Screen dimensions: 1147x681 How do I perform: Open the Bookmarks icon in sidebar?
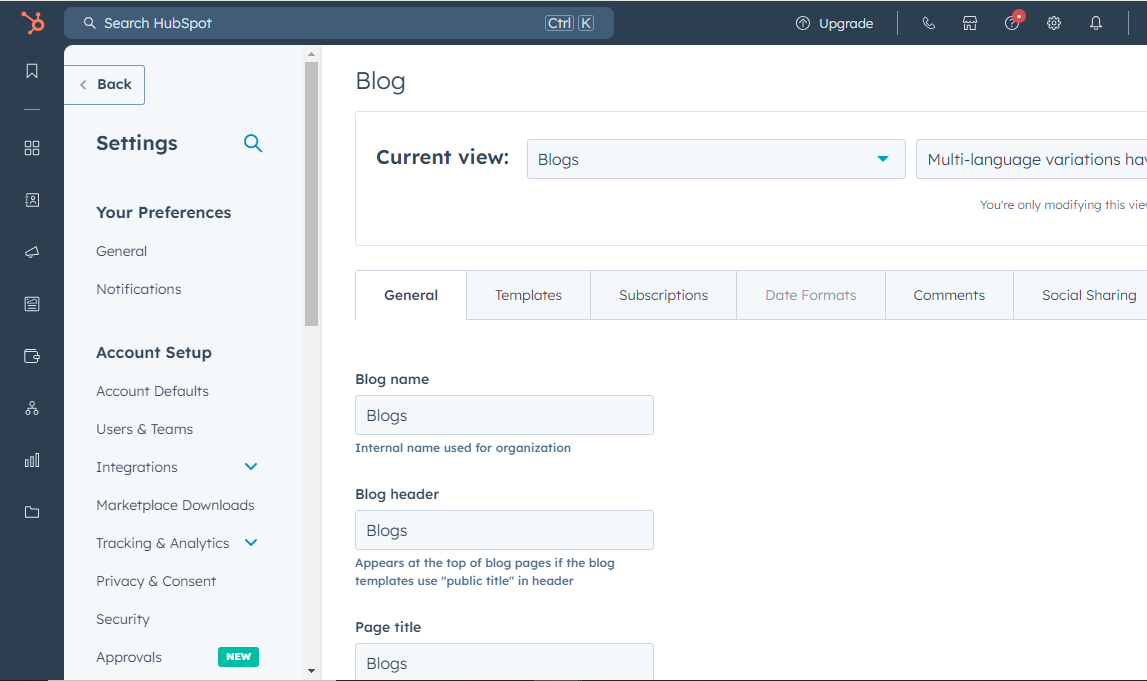32,71
